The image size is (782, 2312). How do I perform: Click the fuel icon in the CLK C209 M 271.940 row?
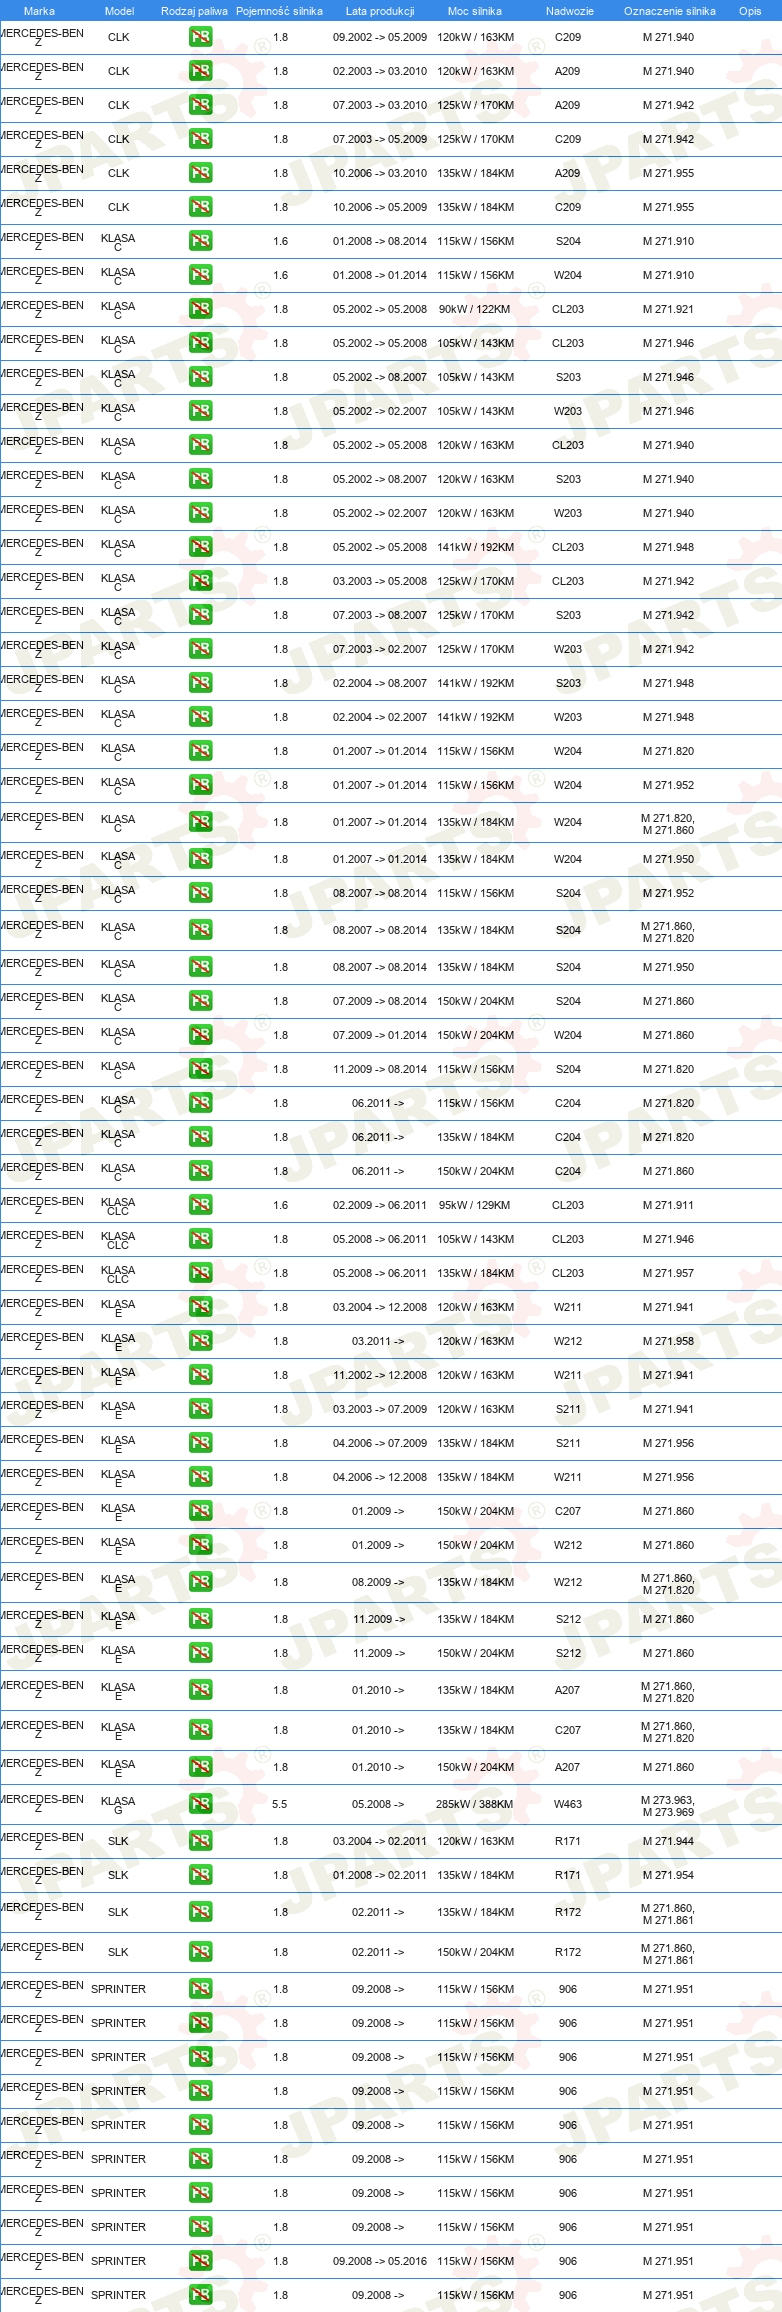[201, 38]
